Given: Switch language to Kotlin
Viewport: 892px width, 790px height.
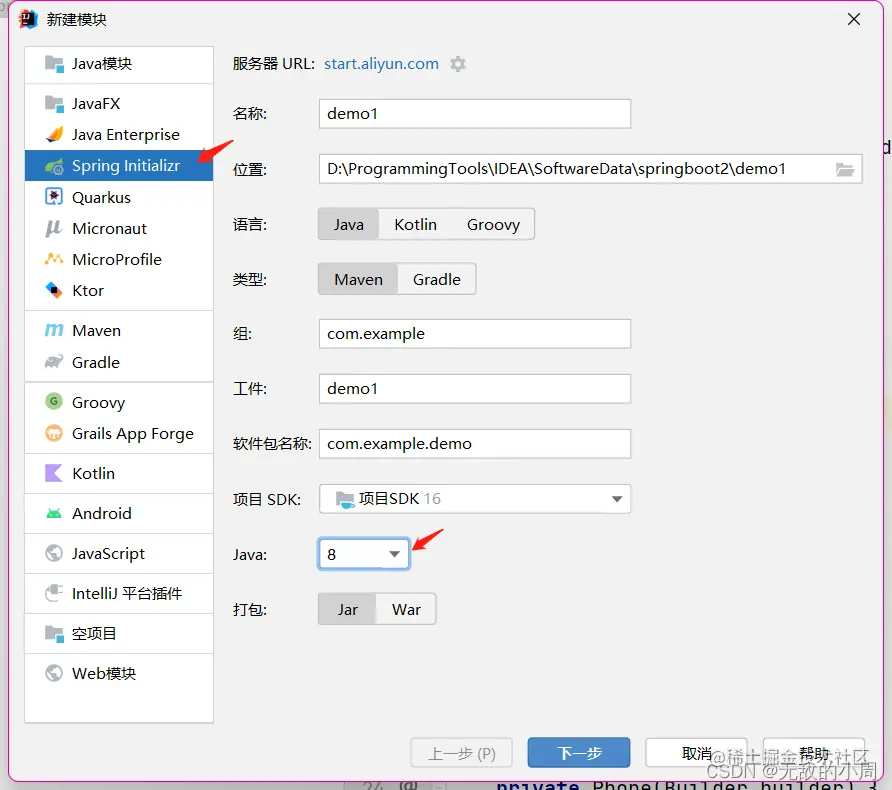Looking at the screenshot, I should pyautogui.click(x=415, y=224).
